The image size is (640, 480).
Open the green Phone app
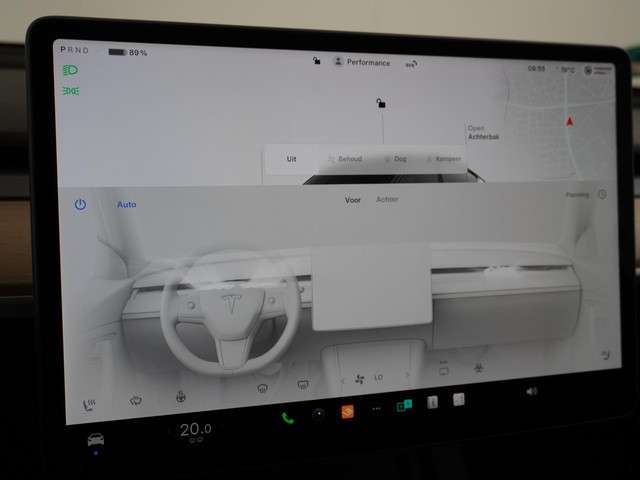[288, 418]
